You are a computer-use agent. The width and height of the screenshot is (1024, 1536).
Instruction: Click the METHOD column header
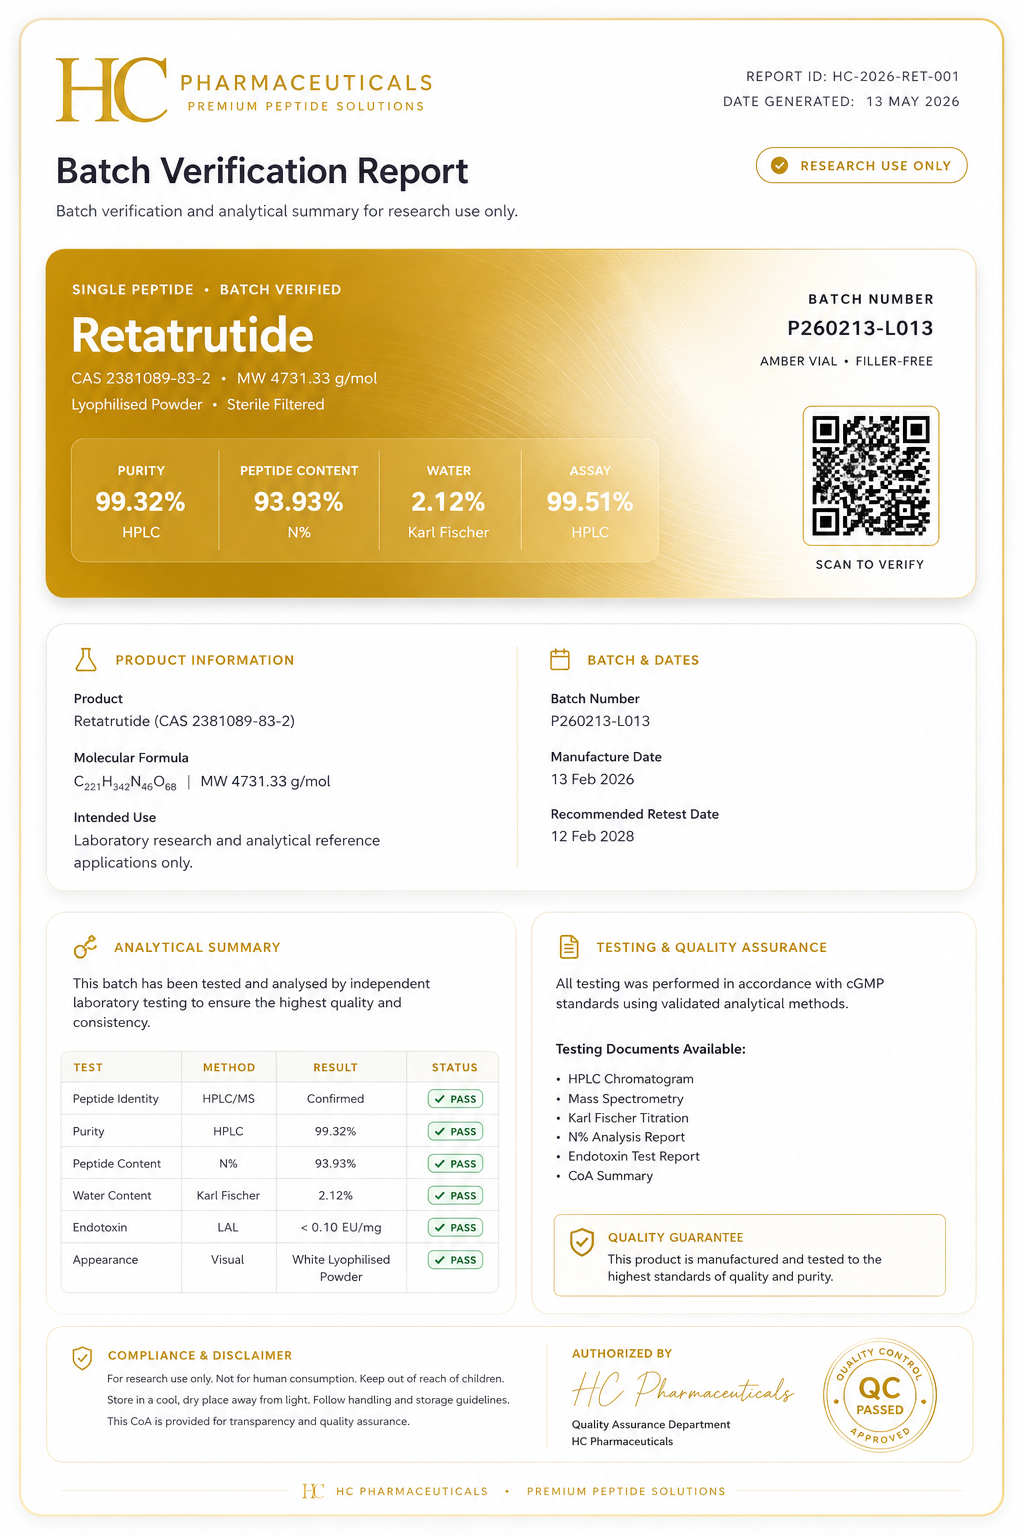(x=229, y=1067)
